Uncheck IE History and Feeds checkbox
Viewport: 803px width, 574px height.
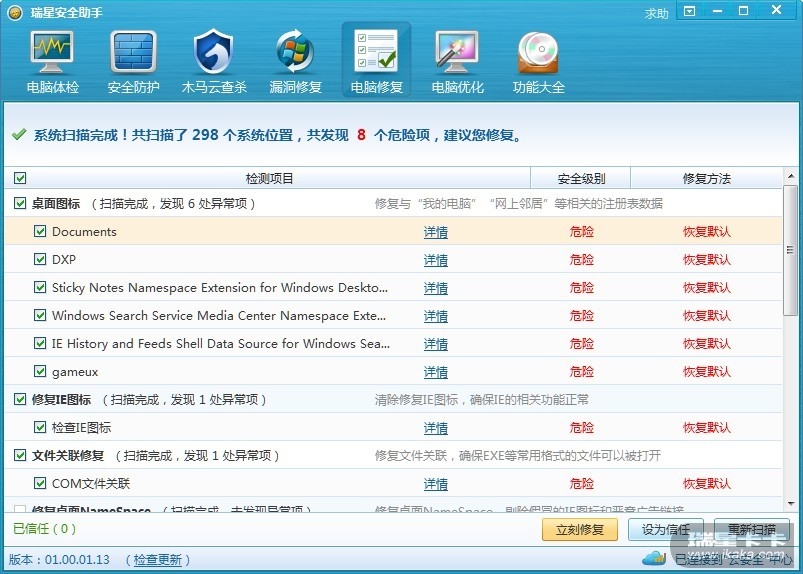pyautogui.click(x=40, y=343)
